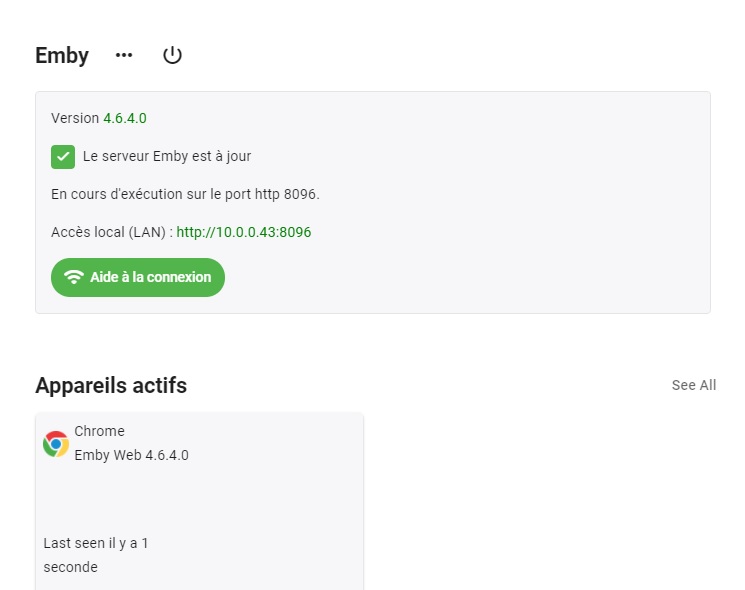The width and height of the screenshot is (745, 590).
Task: Click the power icon next to Emby
Action: (172, 55)
